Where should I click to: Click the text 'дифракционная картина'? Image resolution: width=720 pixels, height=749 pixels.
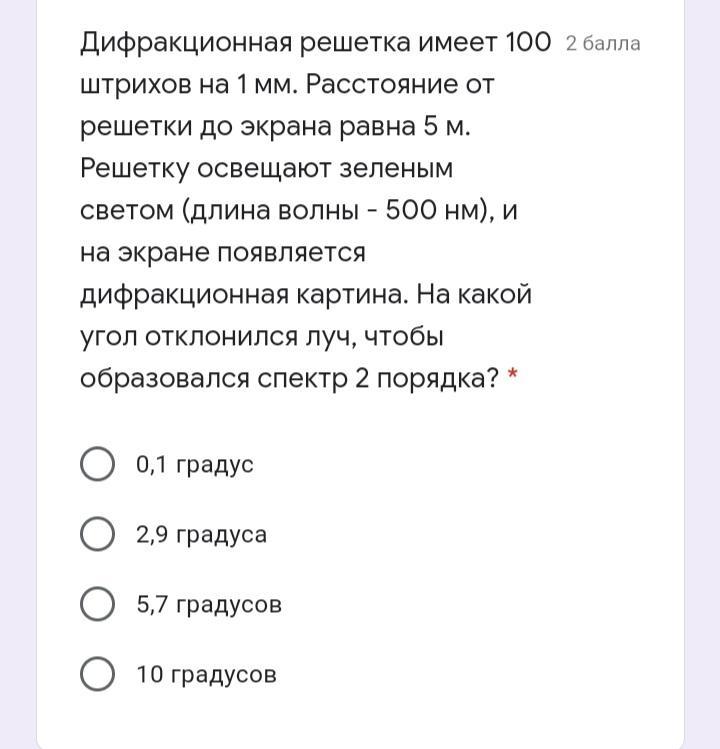(x=242, y=295)
